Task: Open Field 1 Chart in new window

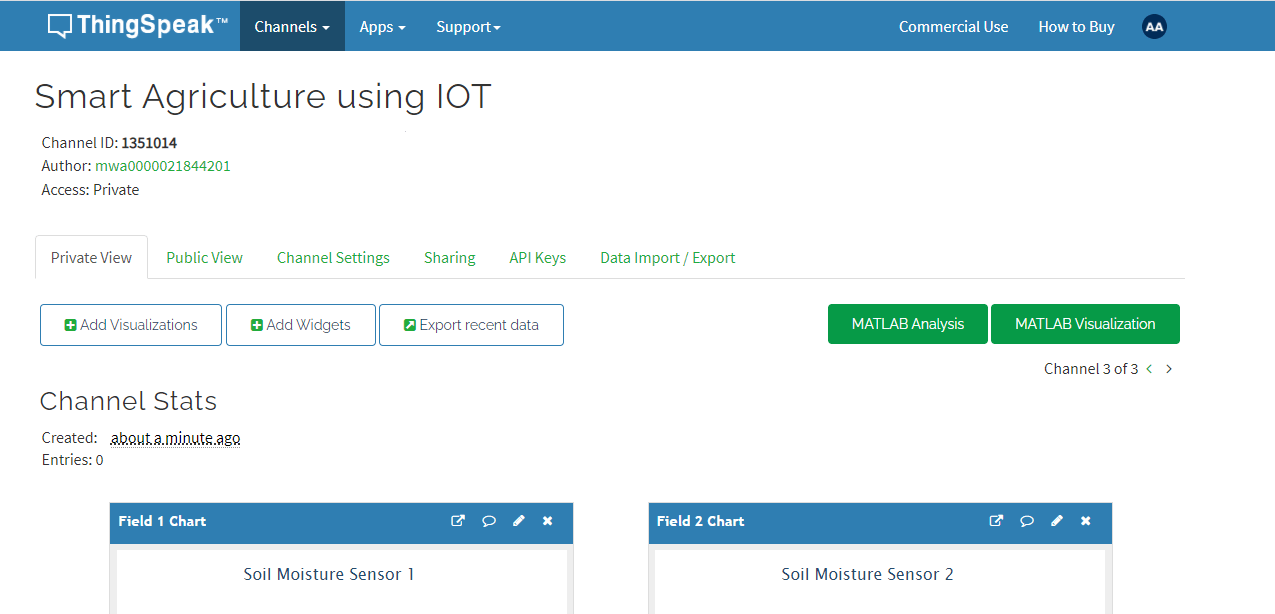Action: [458, 520]
